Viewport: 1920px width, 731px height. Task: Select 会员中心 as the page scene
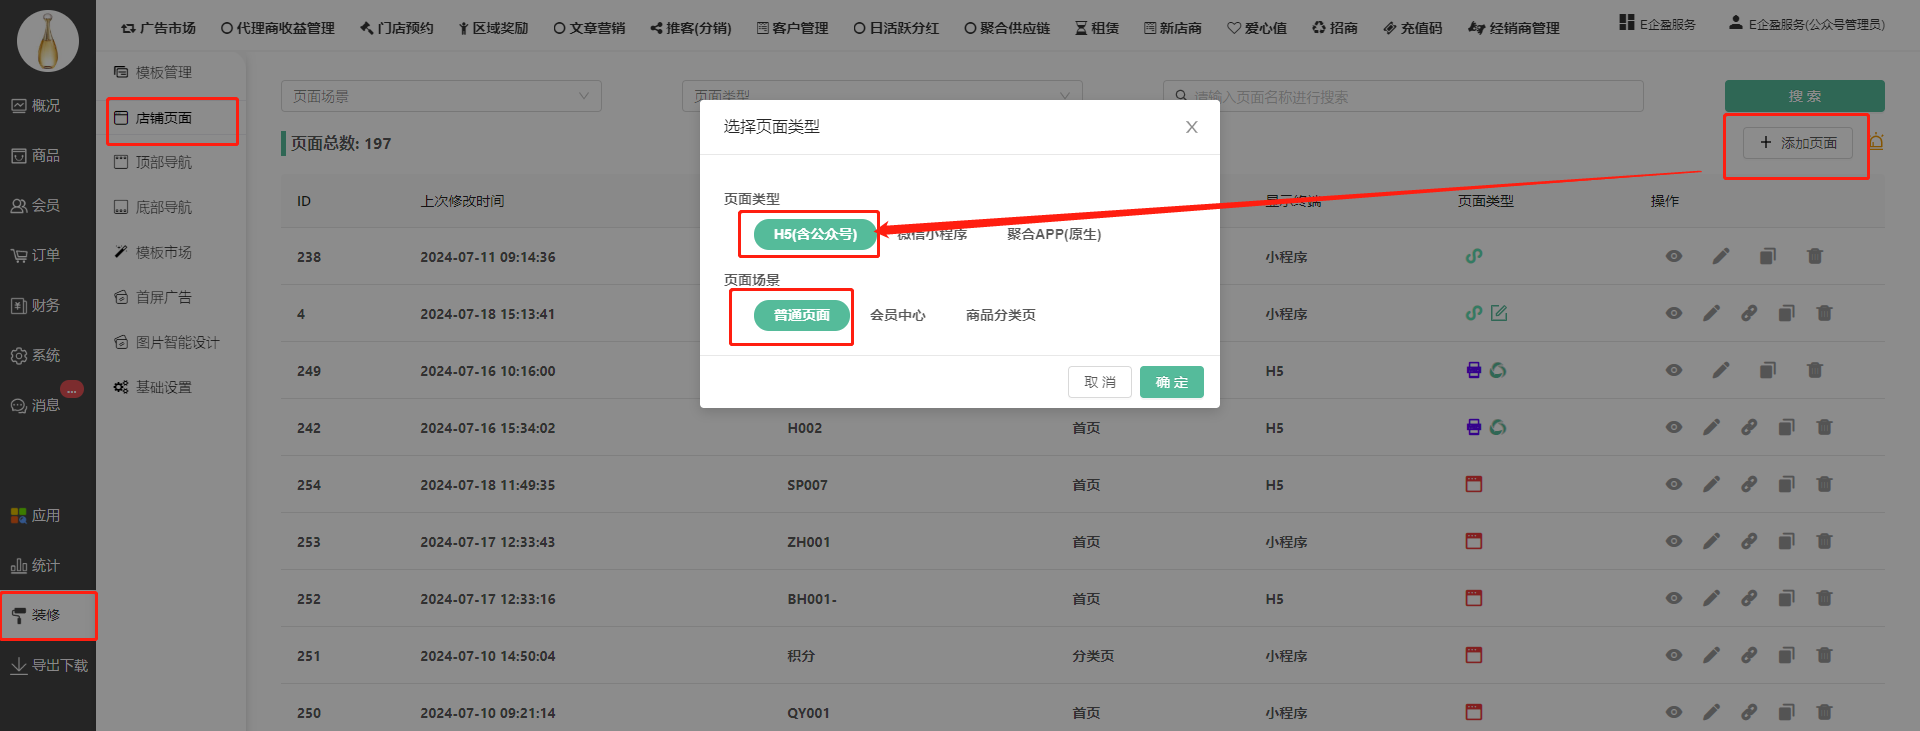coord(897,315)
